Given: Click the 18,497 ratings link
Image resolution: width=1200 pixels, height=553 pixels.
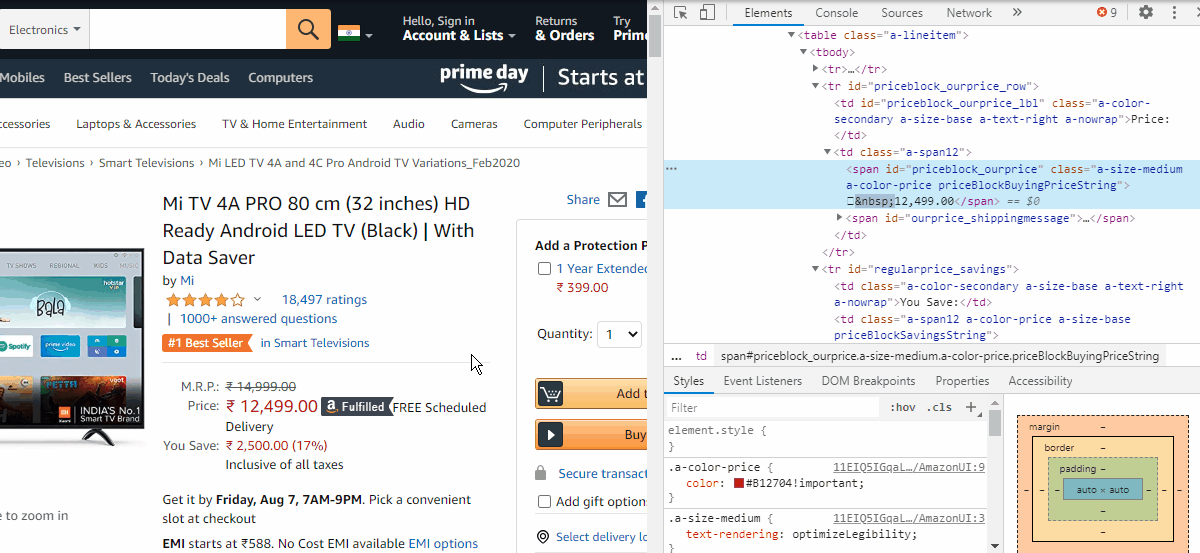Looking at the screenshot, I should [x=324, y=299].
